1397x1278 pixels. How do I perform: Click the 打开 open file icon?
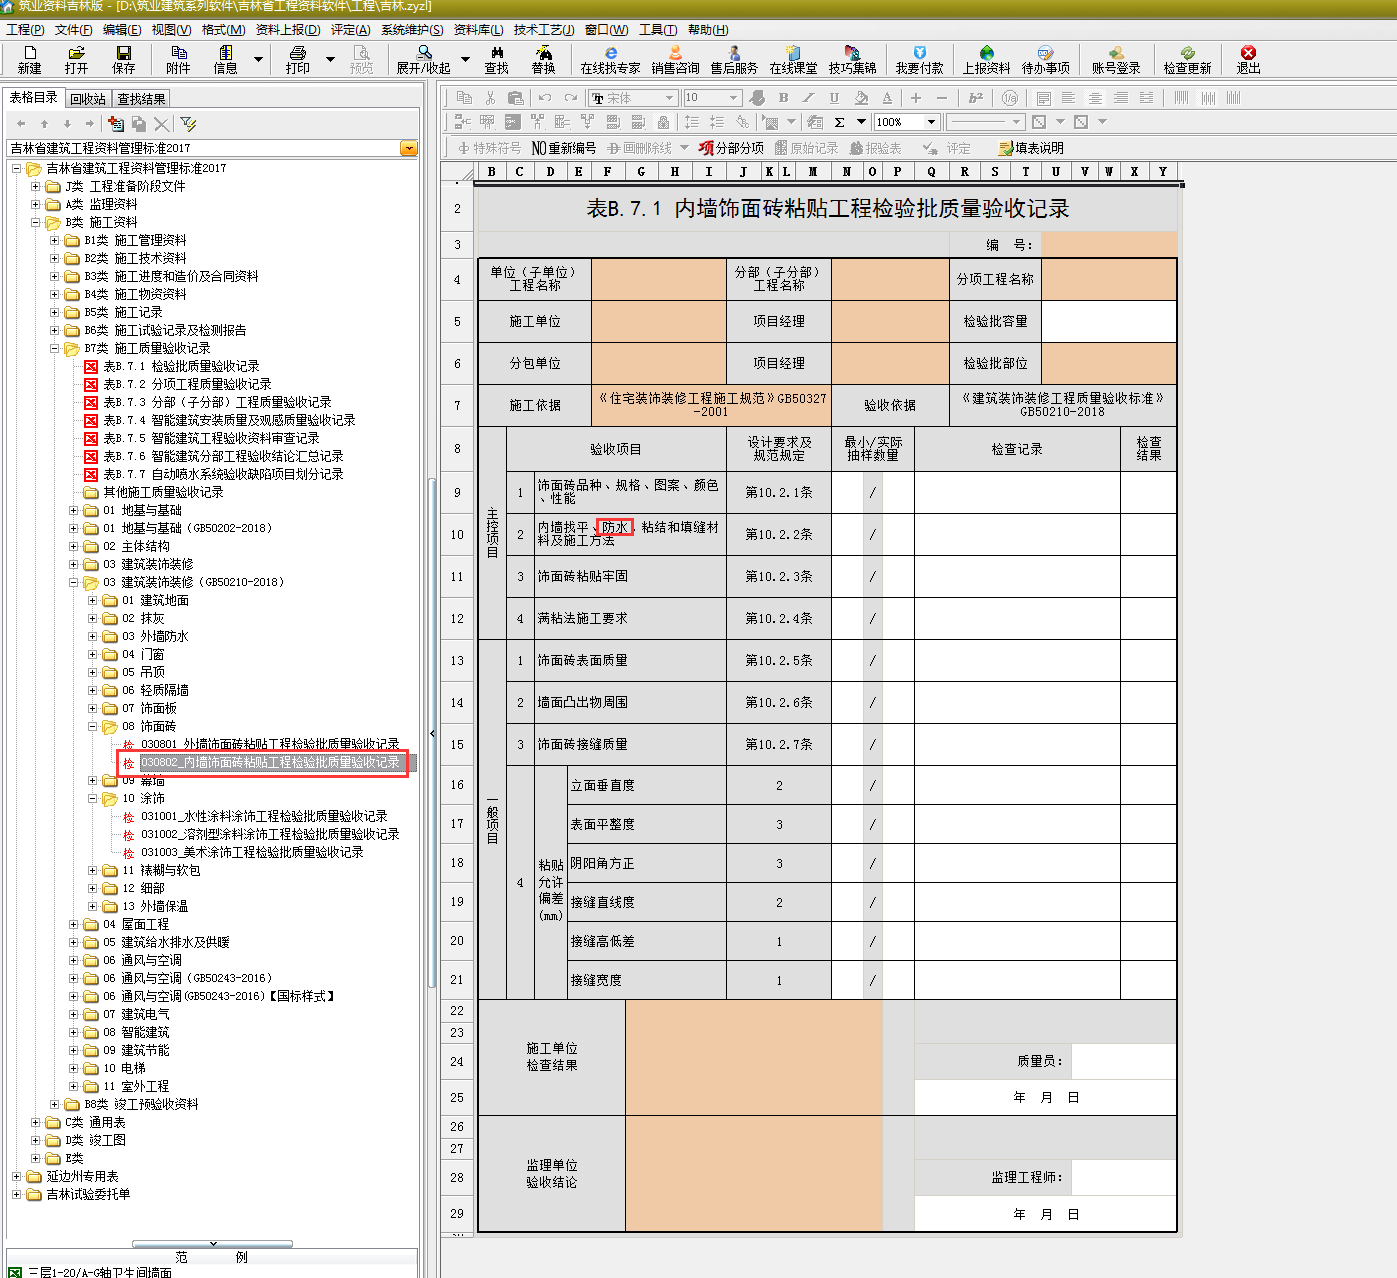pyautogui.click(x=76, y=59)
